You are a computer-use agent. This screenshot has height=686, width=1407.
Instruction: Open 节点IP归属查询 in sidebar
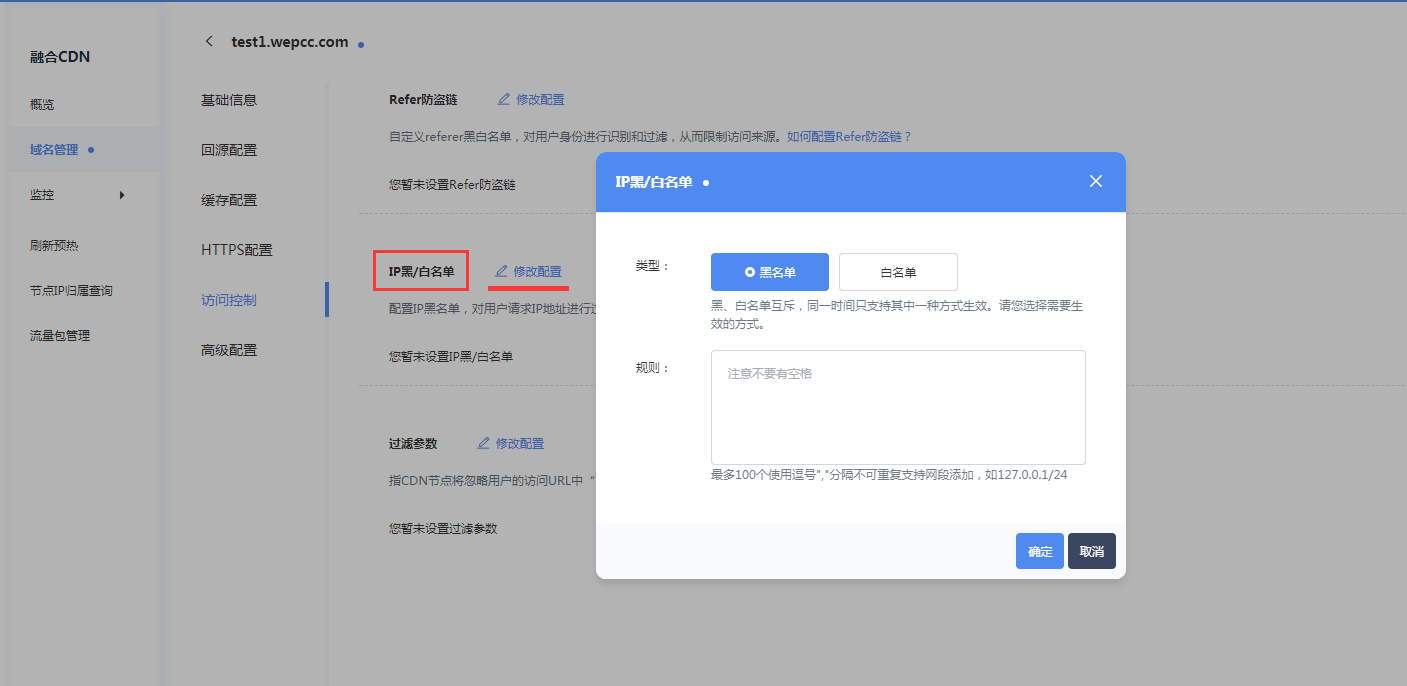[x=71, y=291]
